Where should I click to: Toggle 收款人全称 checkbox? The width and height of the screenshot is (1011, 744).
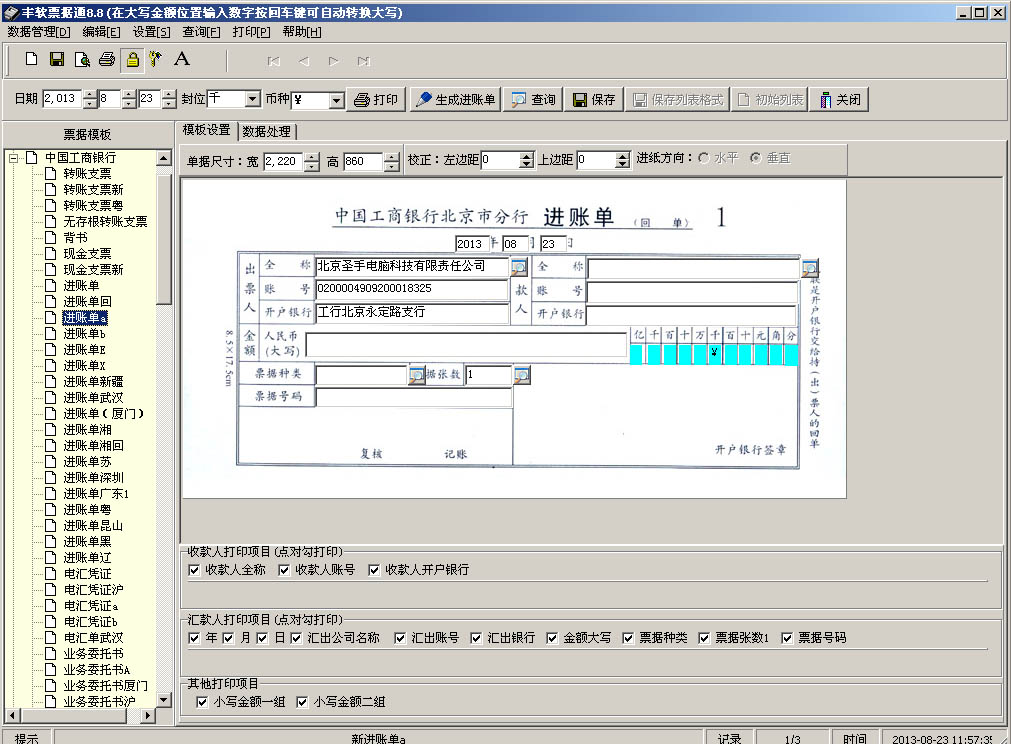tap(194, 570)
